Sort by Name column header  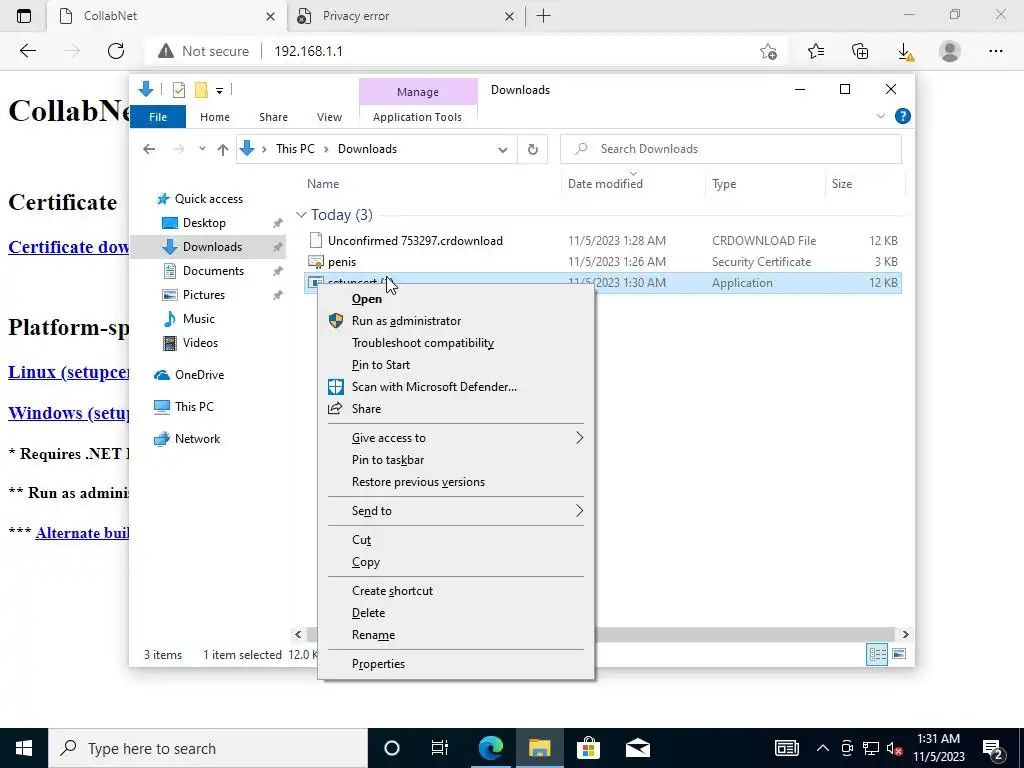click(x=323, y=184)
